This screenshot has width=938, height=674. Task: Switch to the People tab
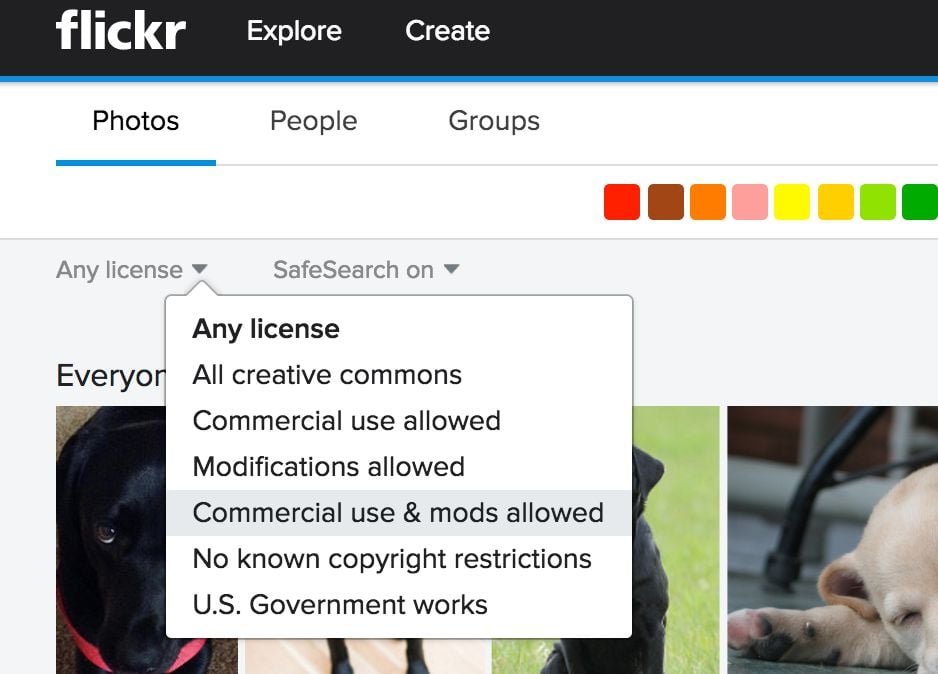point(313,121)
